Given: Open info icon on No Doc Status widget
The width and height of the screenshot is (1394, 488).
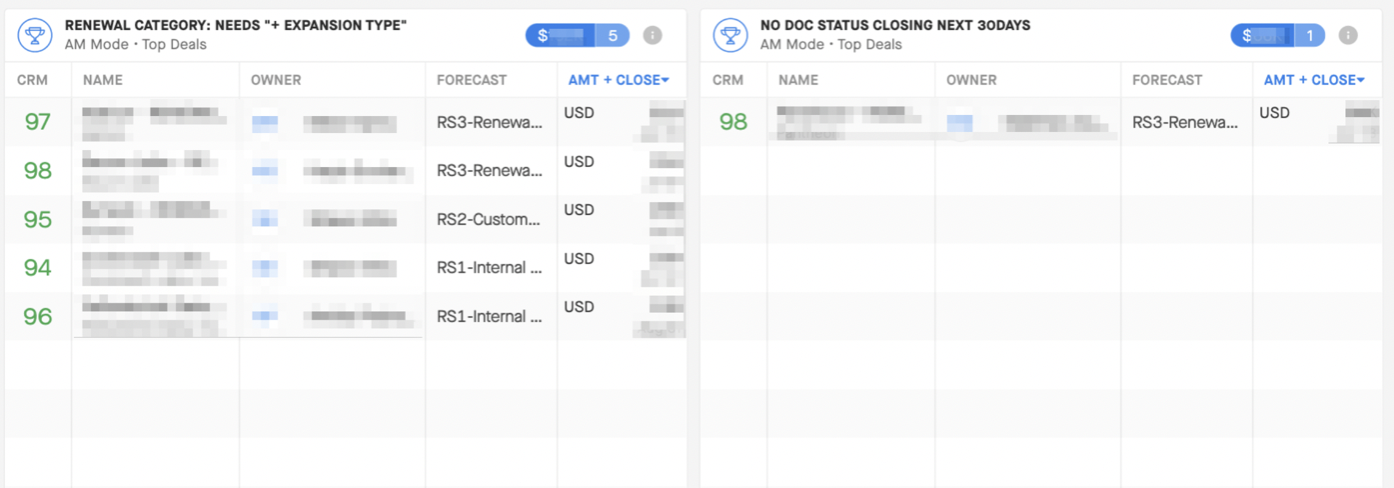Looking at the screenshot, I should tap(1348, 36).
